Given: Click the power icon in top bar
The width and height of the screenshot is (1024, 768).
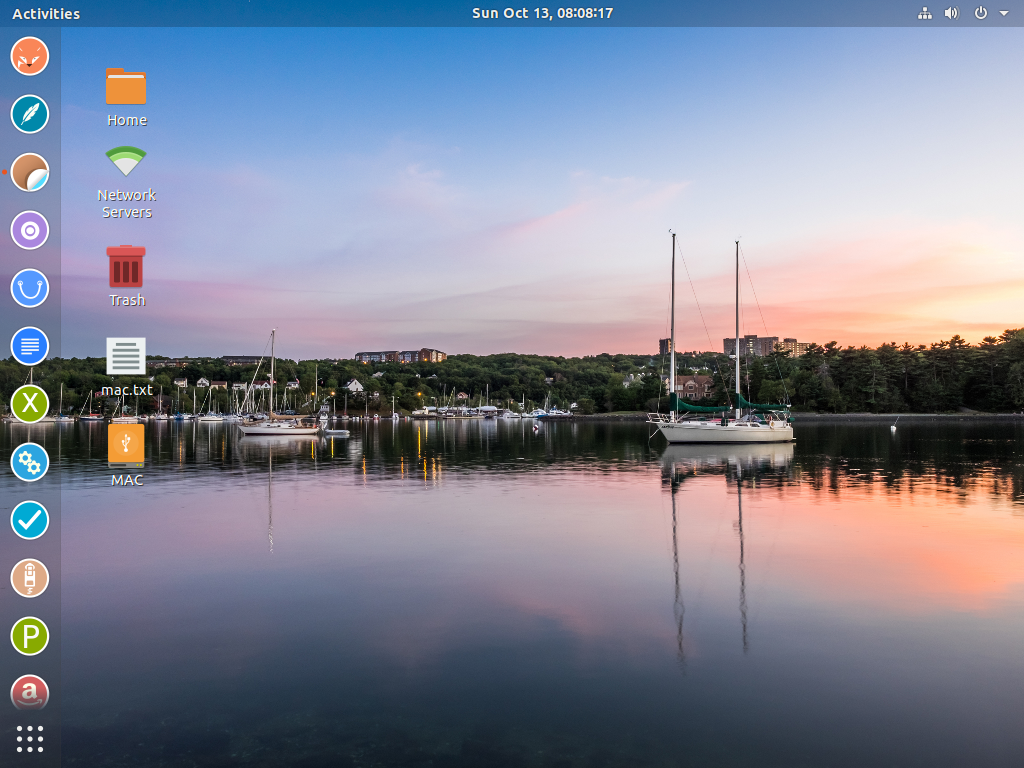Looking at the screenshot, I should [x=980, y=13].
